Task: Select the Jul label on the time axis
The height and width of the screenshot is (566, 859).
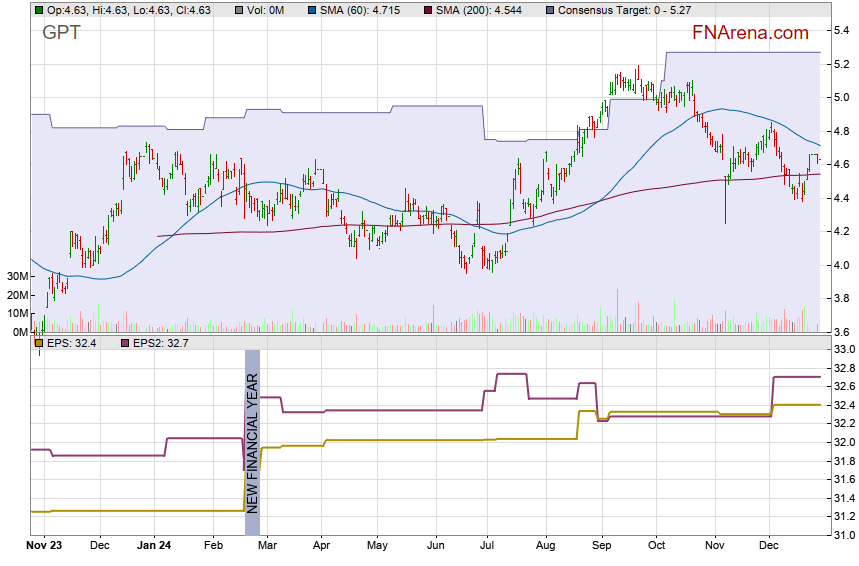Action: (x=489, y=547)
